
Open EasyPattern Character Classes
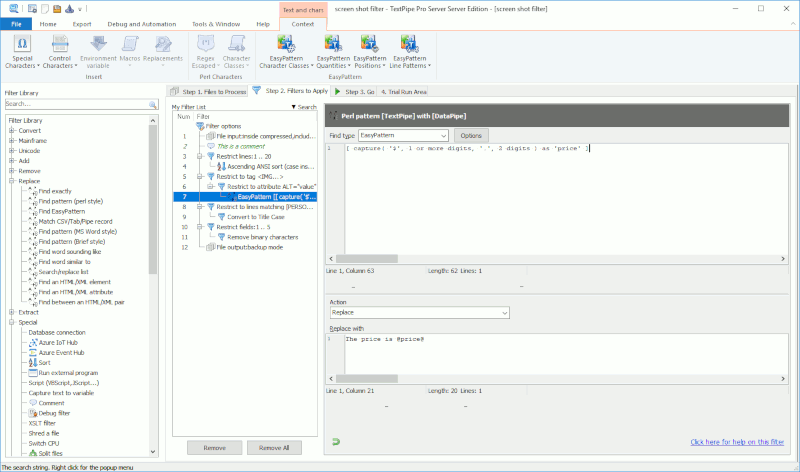pyautogui.click(x=286, y=52)
